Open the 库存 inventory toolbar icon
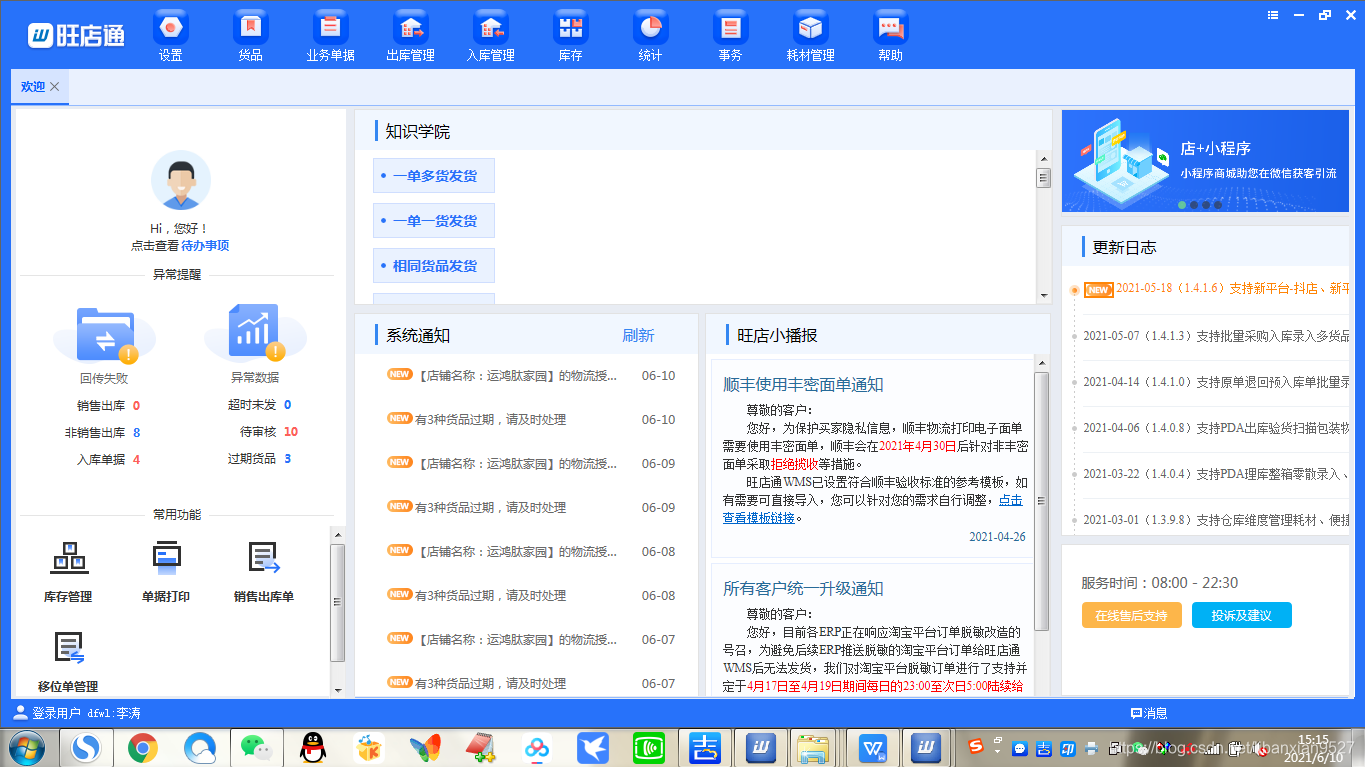Screen dimensions: 1365x767 (x=571, y=27)
